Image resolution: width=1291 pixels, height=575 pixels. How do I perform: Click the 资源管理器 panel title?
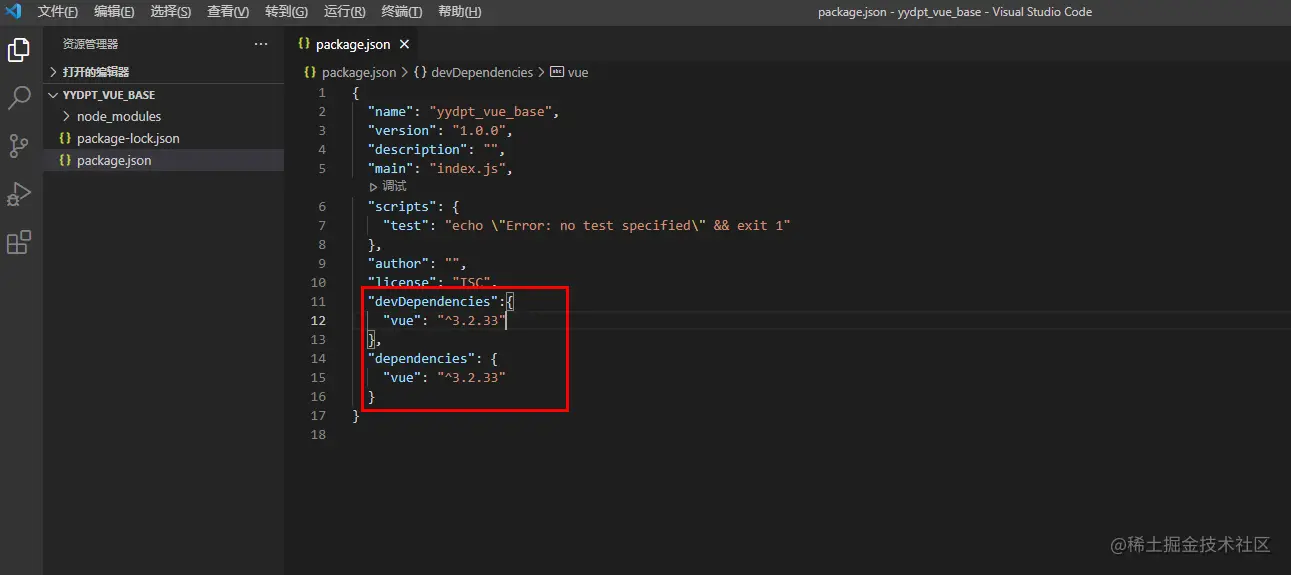pyautogui.click(x=90, y=44)
